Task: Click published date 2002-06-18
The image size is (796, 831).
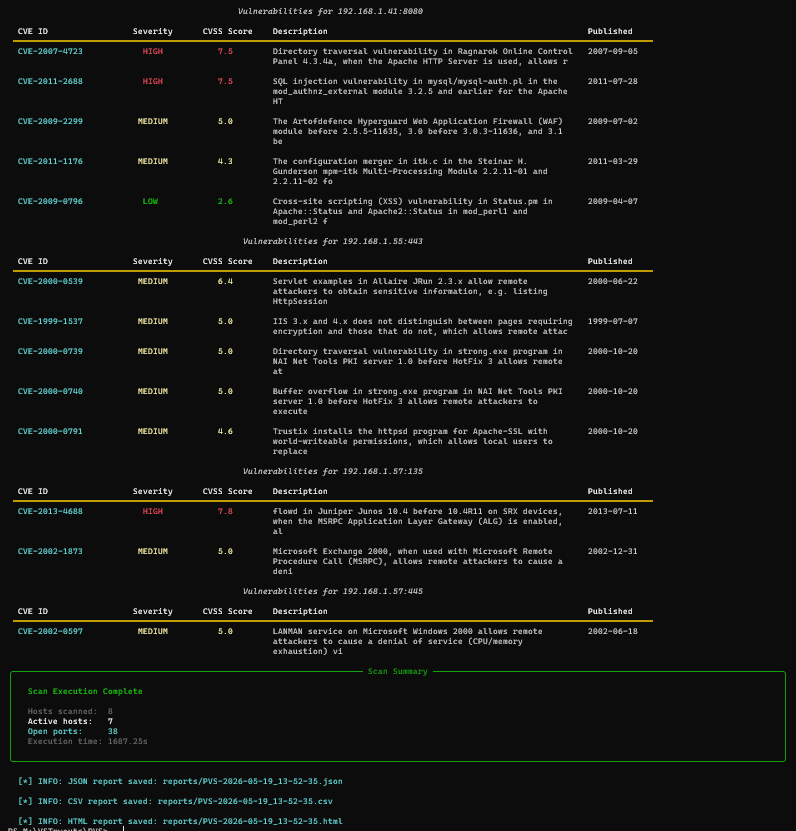Action: (x=613, y=631)
